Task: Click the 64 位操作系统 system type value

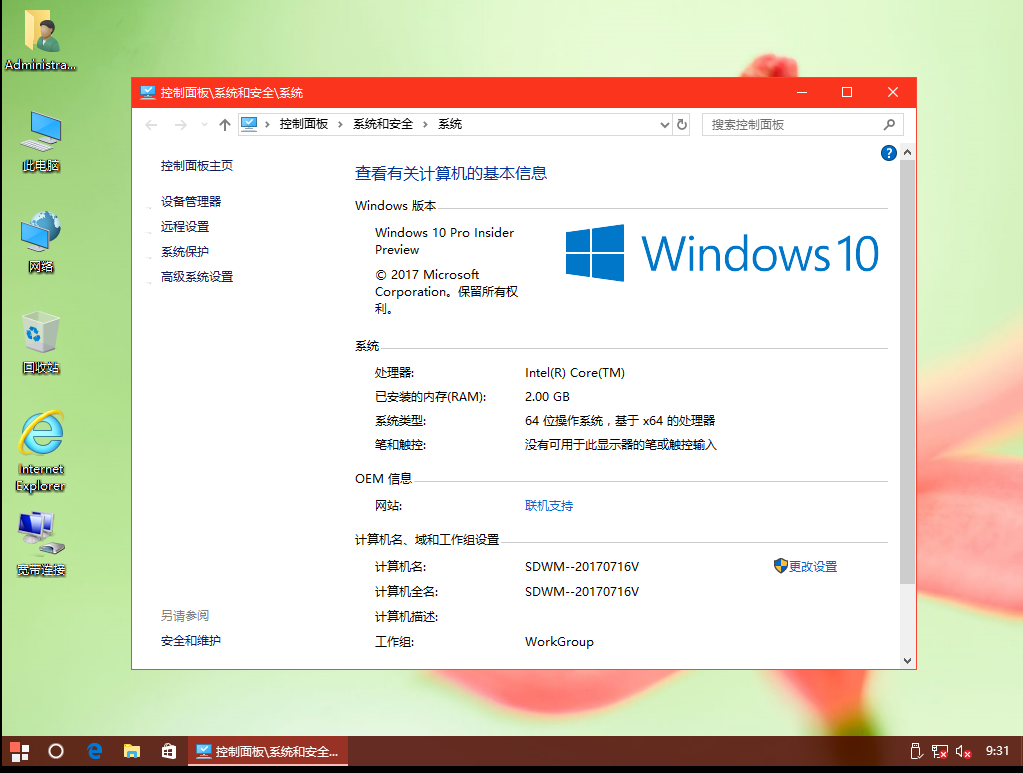Action: click(x=620, y=421)
